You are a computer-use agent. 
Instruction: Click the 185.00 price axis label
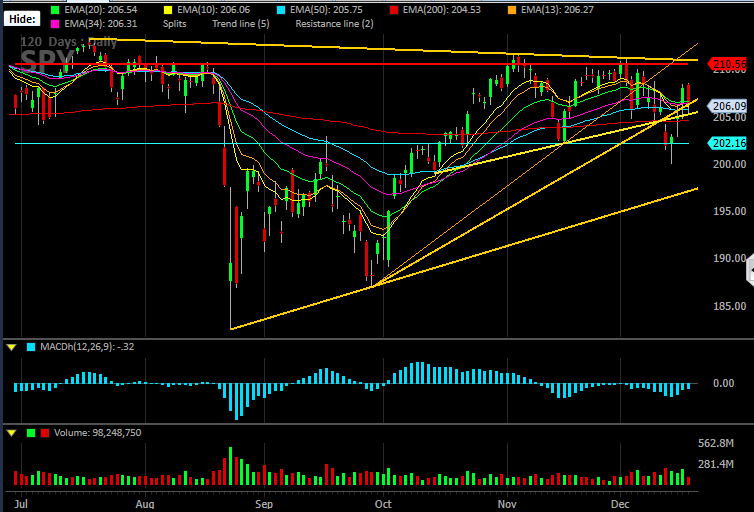click(x=729, y=306)
